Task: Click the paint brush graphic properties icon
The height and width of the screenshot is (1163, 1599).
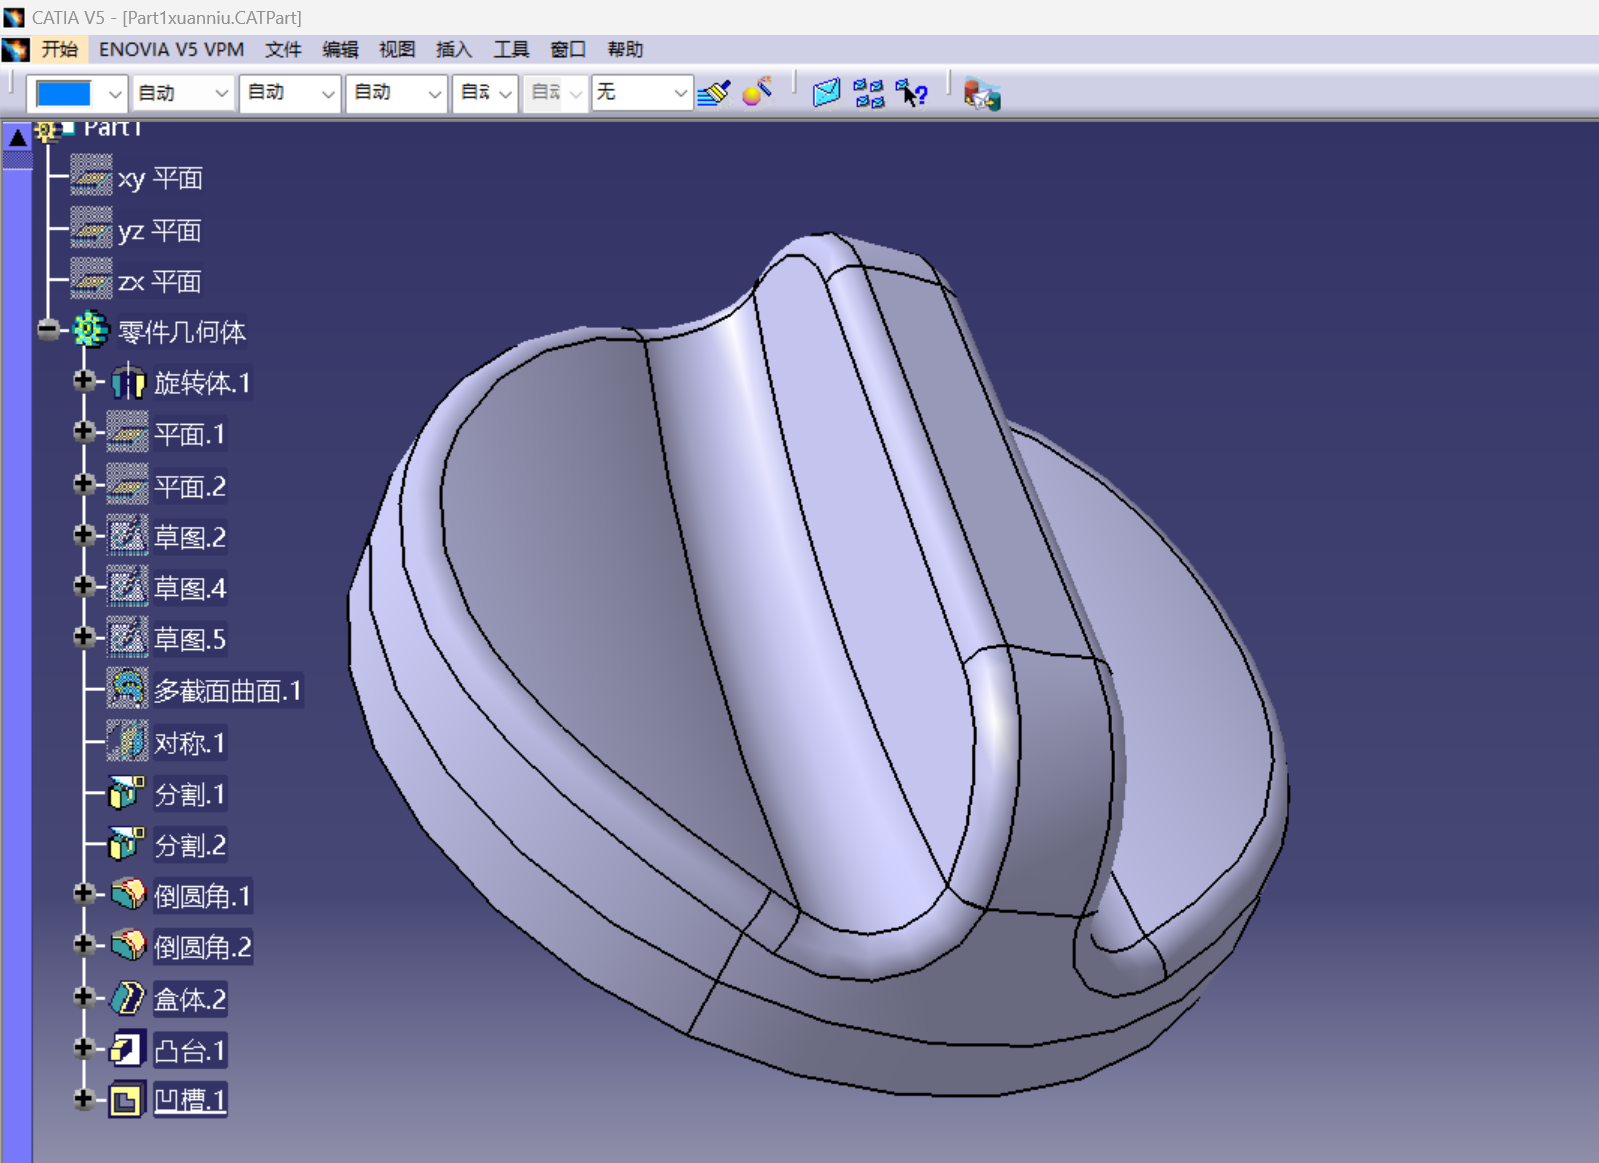Action: coord(714,93)
